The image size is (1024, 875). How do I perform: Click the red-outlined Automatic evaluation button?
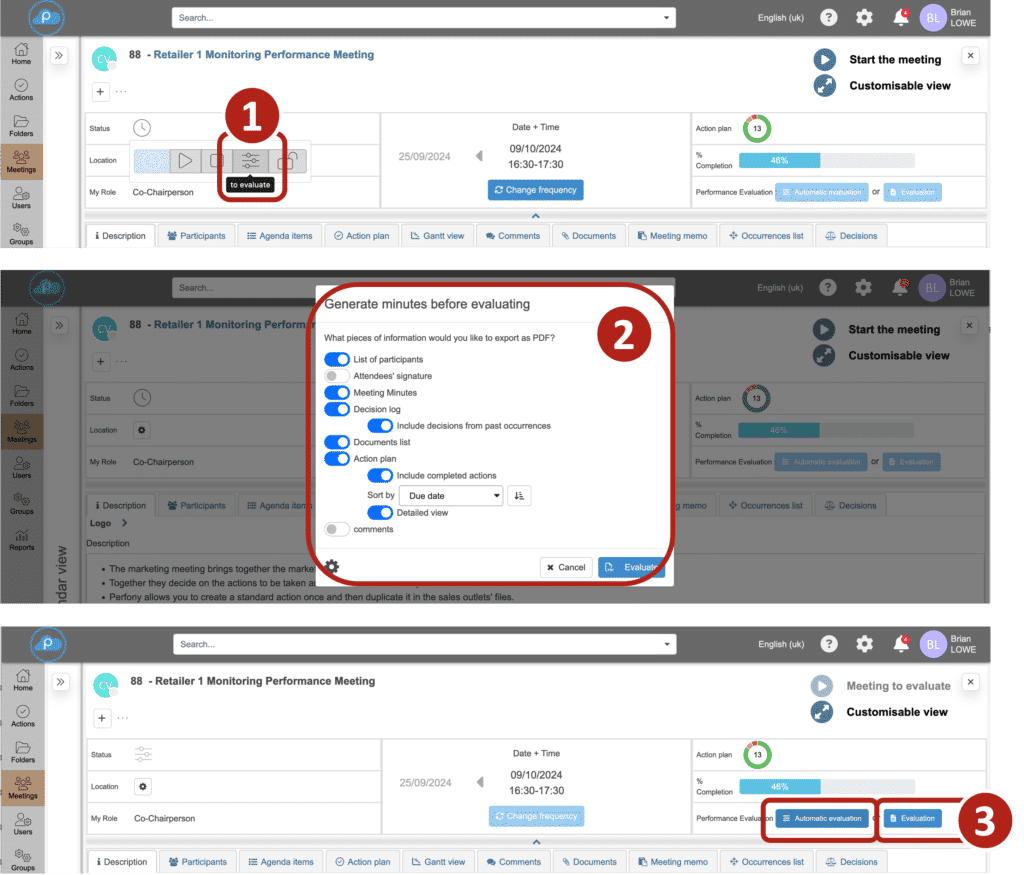[x=822, y=818]
